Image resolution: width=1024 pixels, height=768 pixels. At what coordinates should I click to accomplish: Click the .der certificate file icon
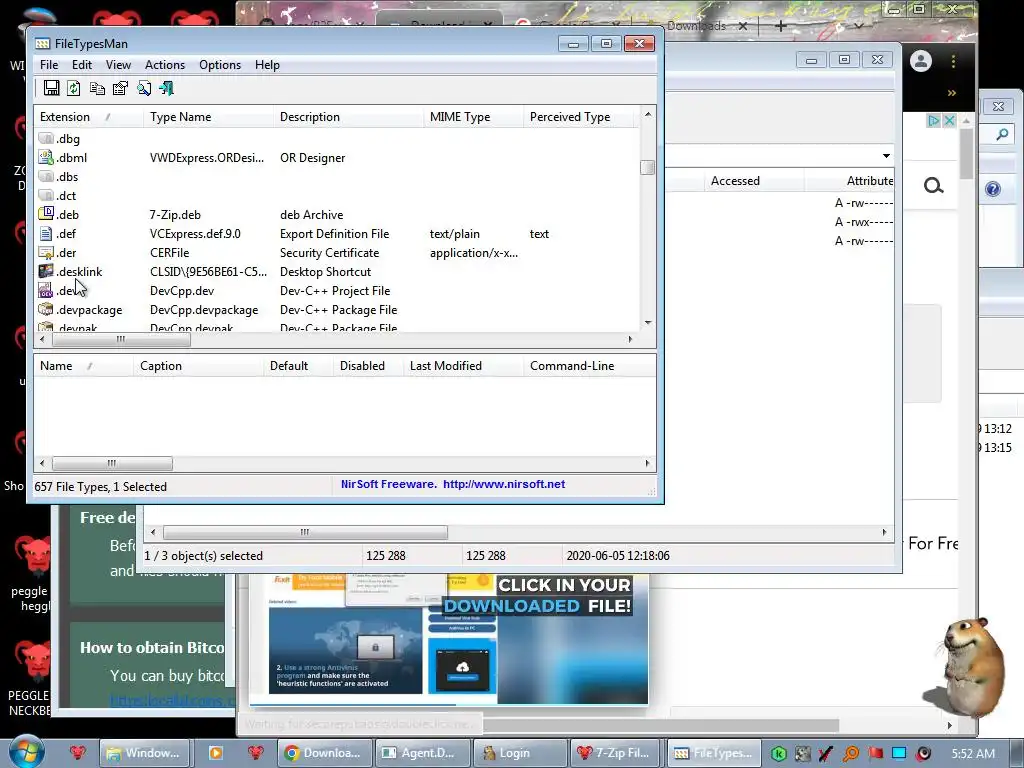tap(46, 252)
